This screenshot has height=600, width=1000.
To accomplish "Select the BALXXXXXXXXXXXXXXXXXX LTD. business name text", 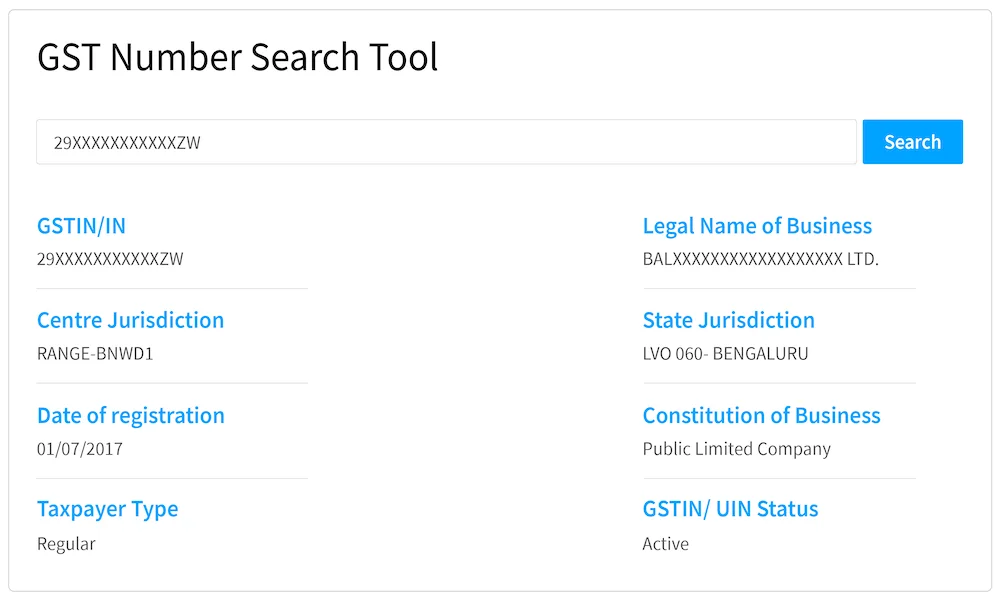I will click(x=760, y=259).
